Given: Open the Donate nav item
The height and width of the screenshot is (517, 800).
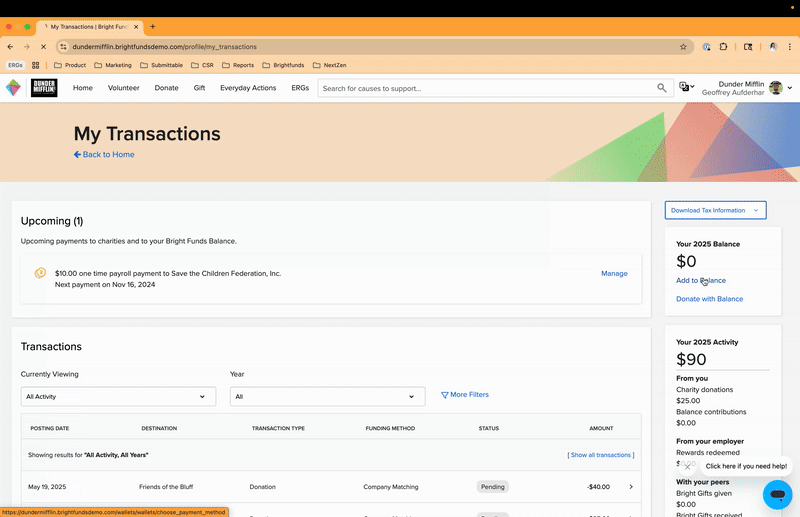Looking at the screenshot, I should [166, 88].
